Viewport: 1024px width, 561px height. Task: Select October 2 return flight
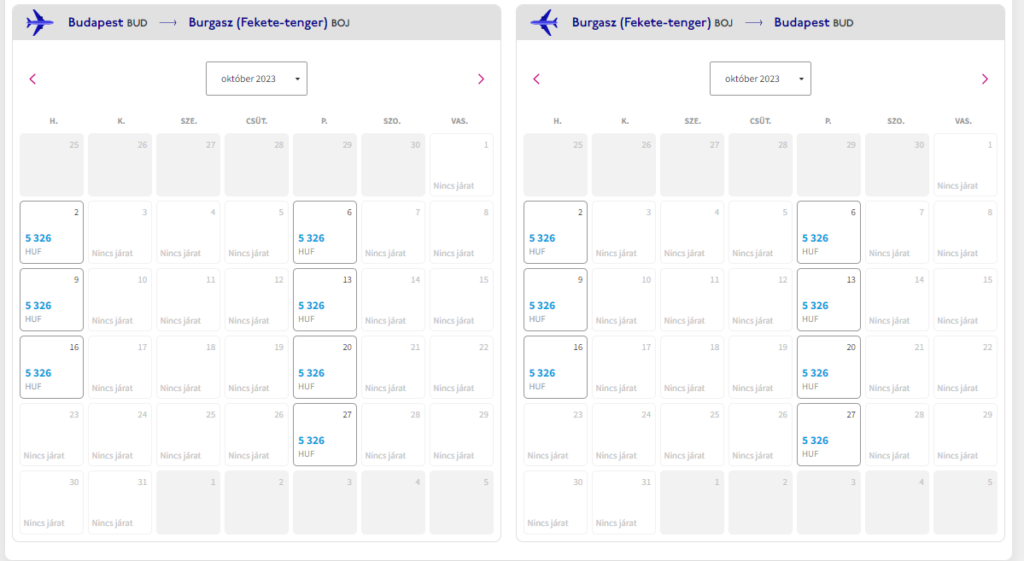(x=555, y=232)
